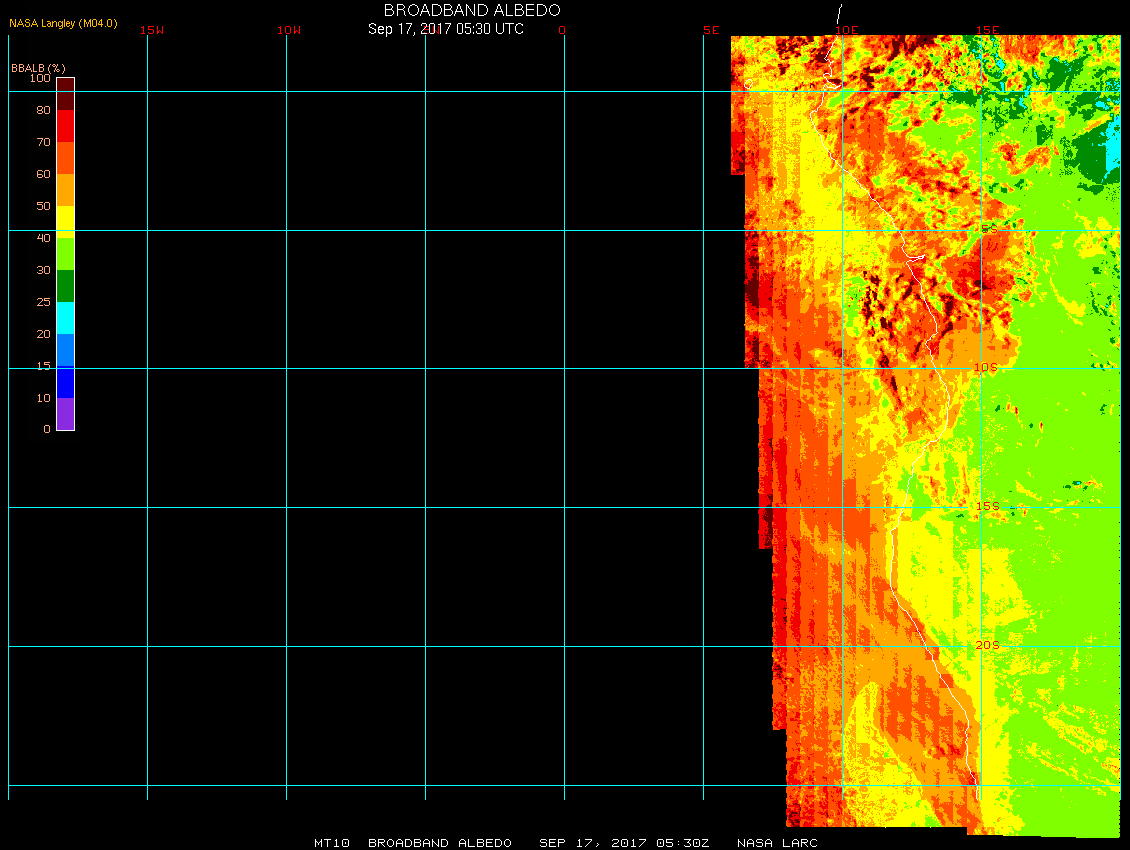Click the 15W longitude label
This screenshot has height=850, width=1130.
coord(152,30)
